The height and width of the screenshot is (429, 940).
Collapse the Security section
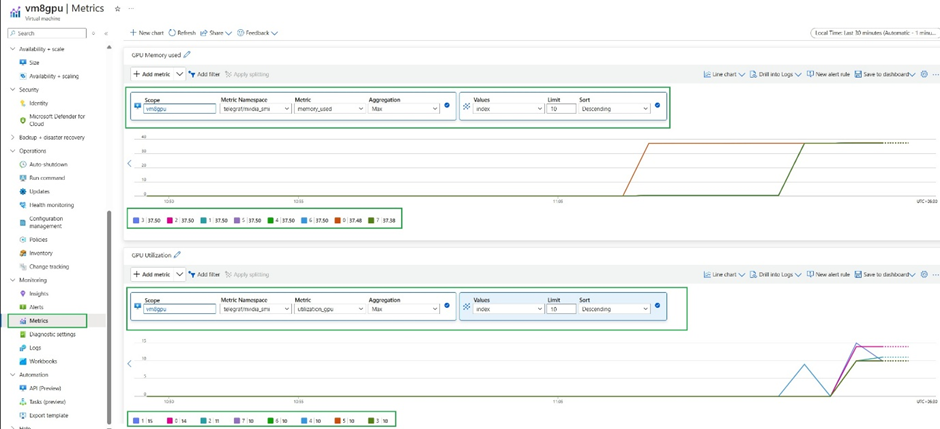tap(13, 89)
